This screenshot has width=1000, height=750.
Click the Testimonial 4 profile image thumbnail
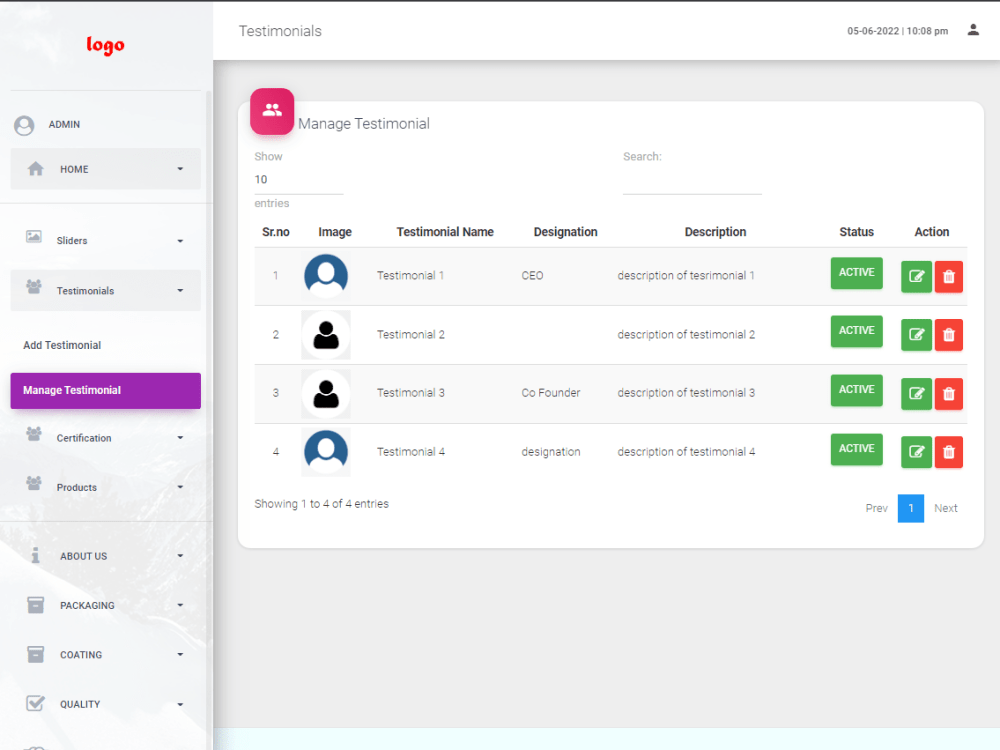(x=326, y=452)
